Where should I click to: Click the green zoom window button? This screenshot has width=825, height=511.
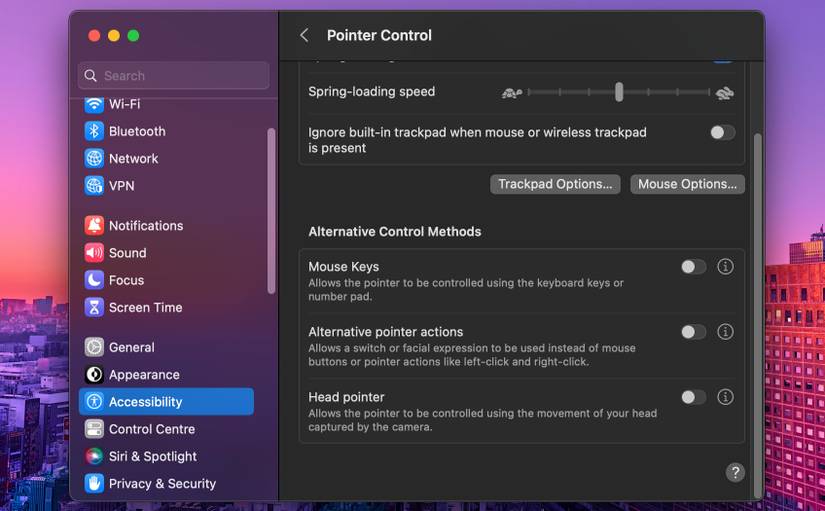133,35
